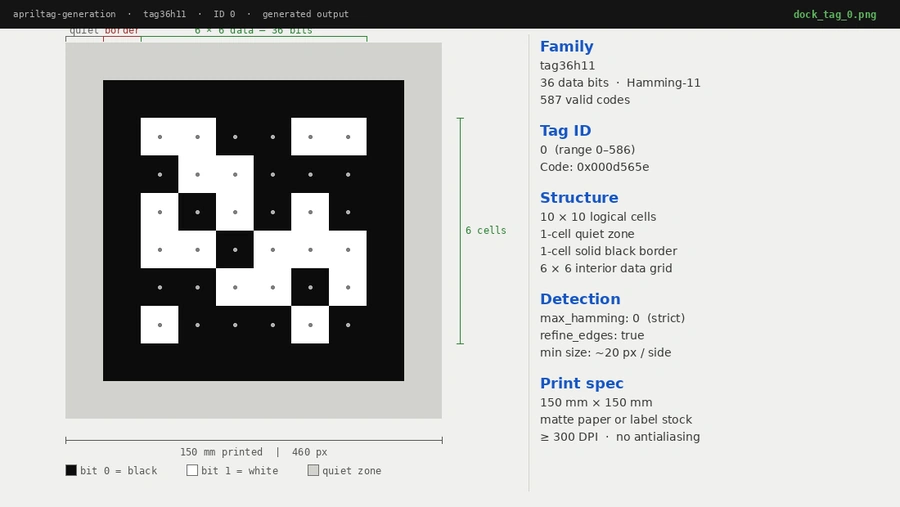The width and height of the screenshot is (900, 507).
Task: Select the Structure section heading
Action: pyautogui.click(x=579, y=198)
